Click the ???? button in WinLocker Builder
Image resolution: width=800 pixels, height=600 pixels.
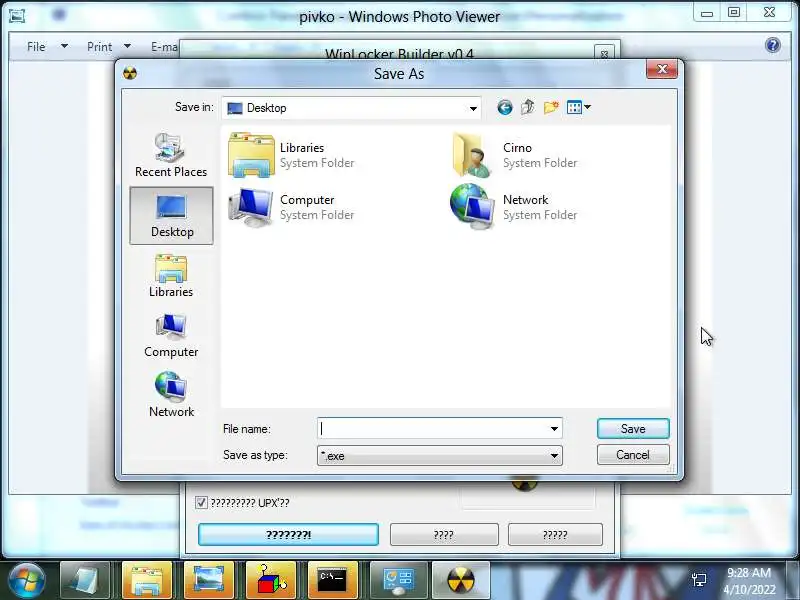[x=444, y=535]
